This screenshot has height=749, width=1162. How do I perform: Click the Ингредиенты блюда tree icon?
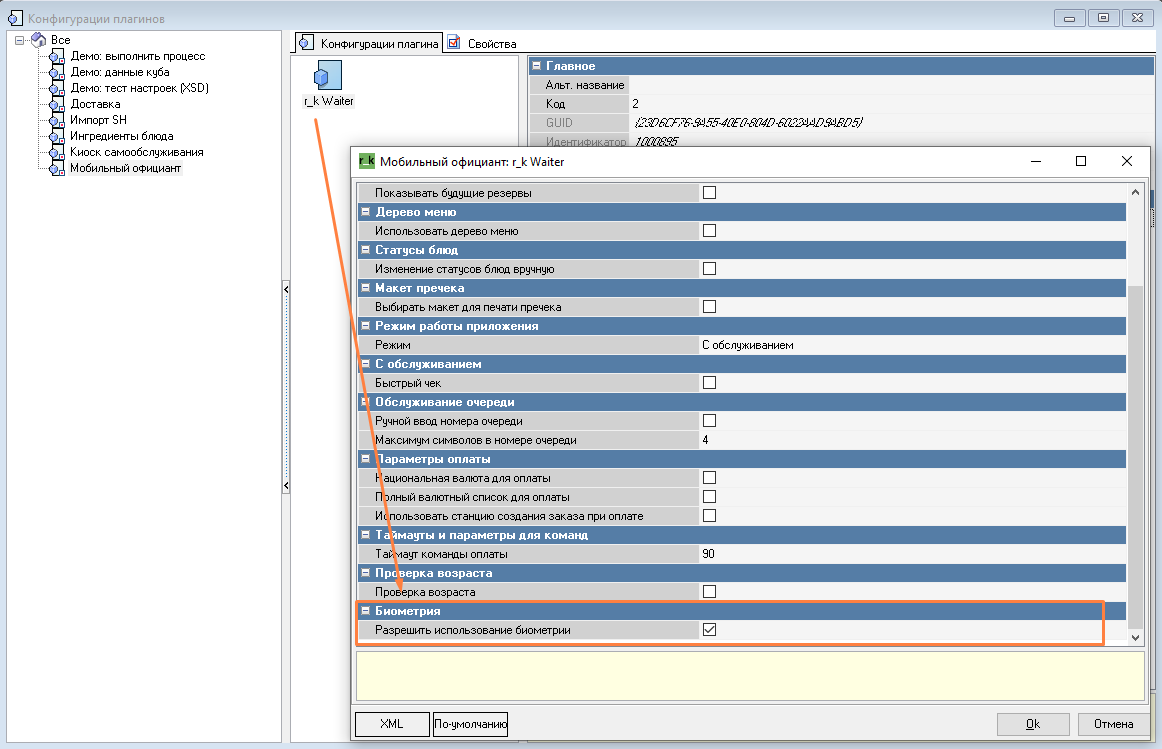[57, 136]
